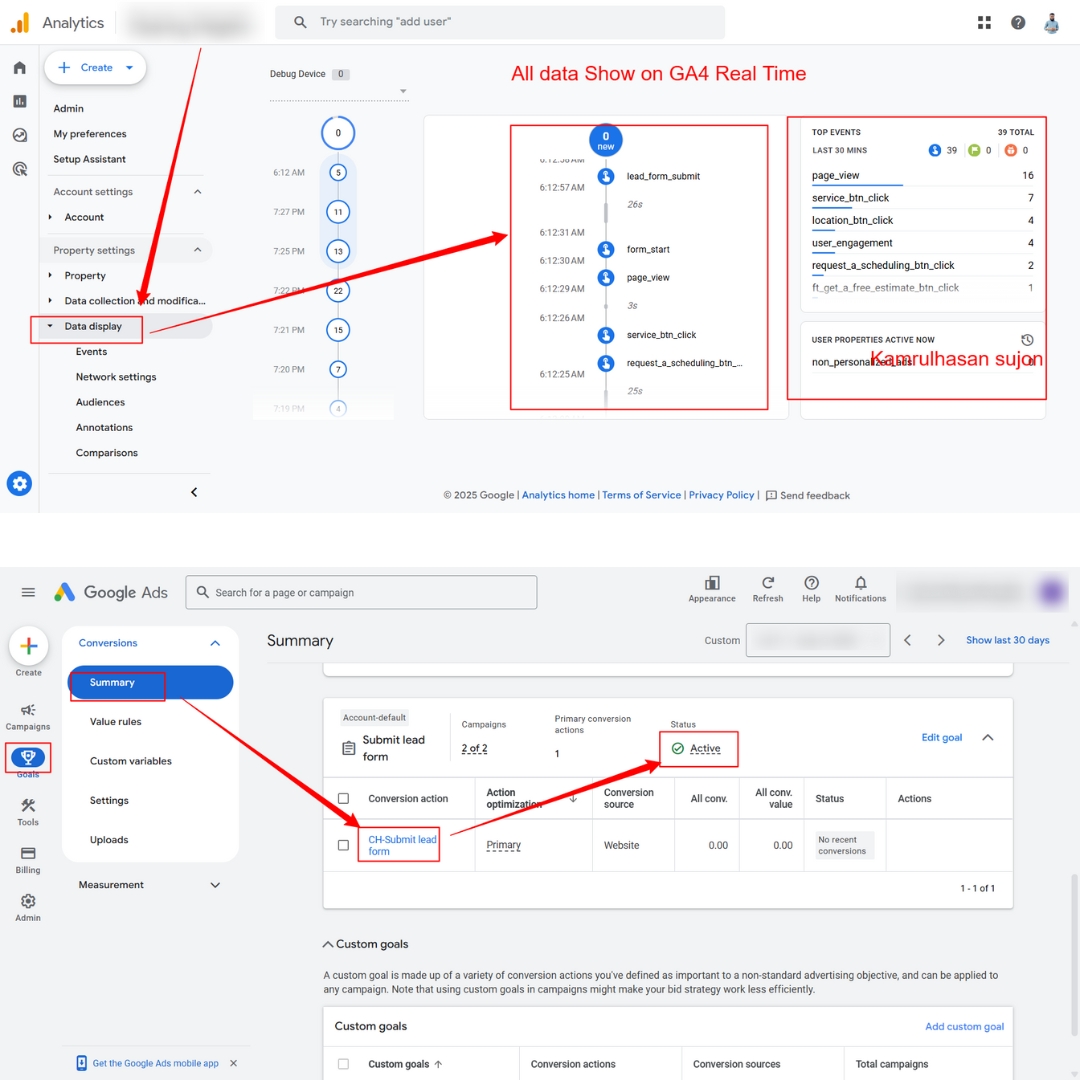Dismiss the Google Ads mobile app banner

[x=233, y=1063]
